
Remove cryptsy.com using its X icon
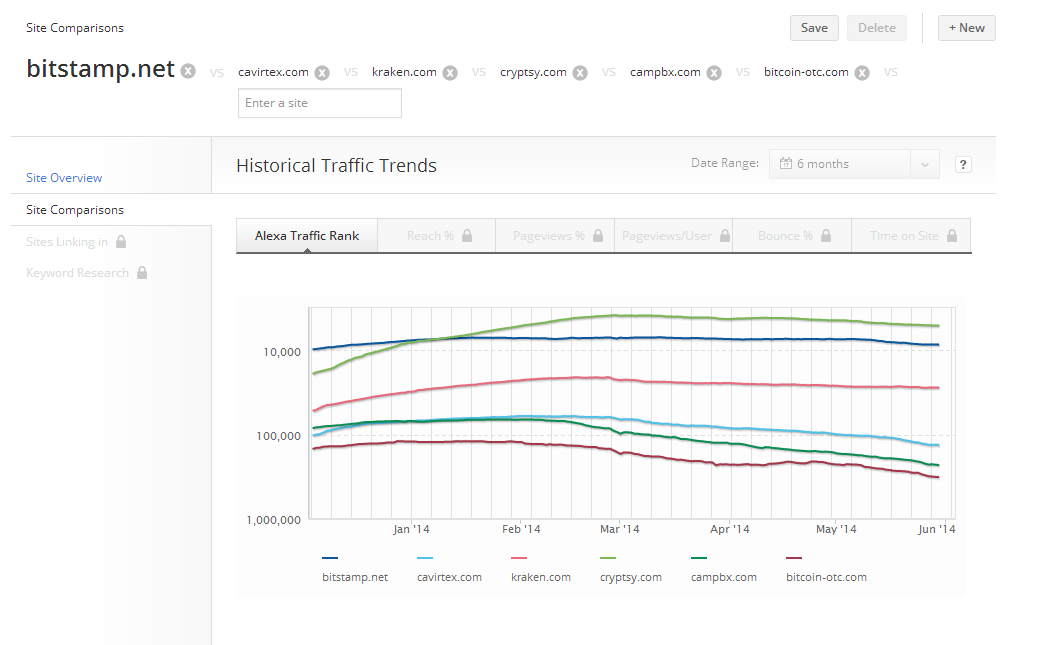point(580,73)
